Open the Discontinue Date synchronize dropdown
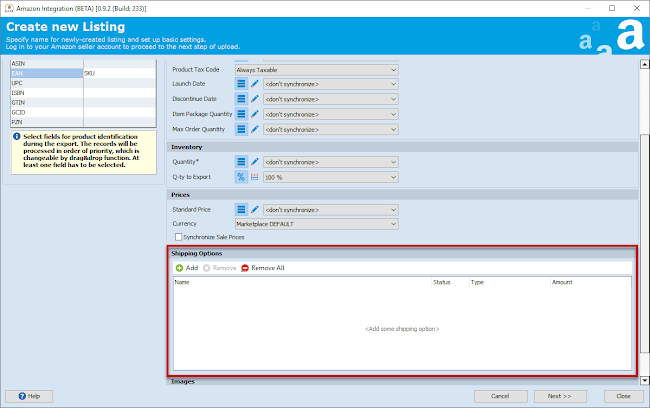650x408 pixels. coord(331,99)
